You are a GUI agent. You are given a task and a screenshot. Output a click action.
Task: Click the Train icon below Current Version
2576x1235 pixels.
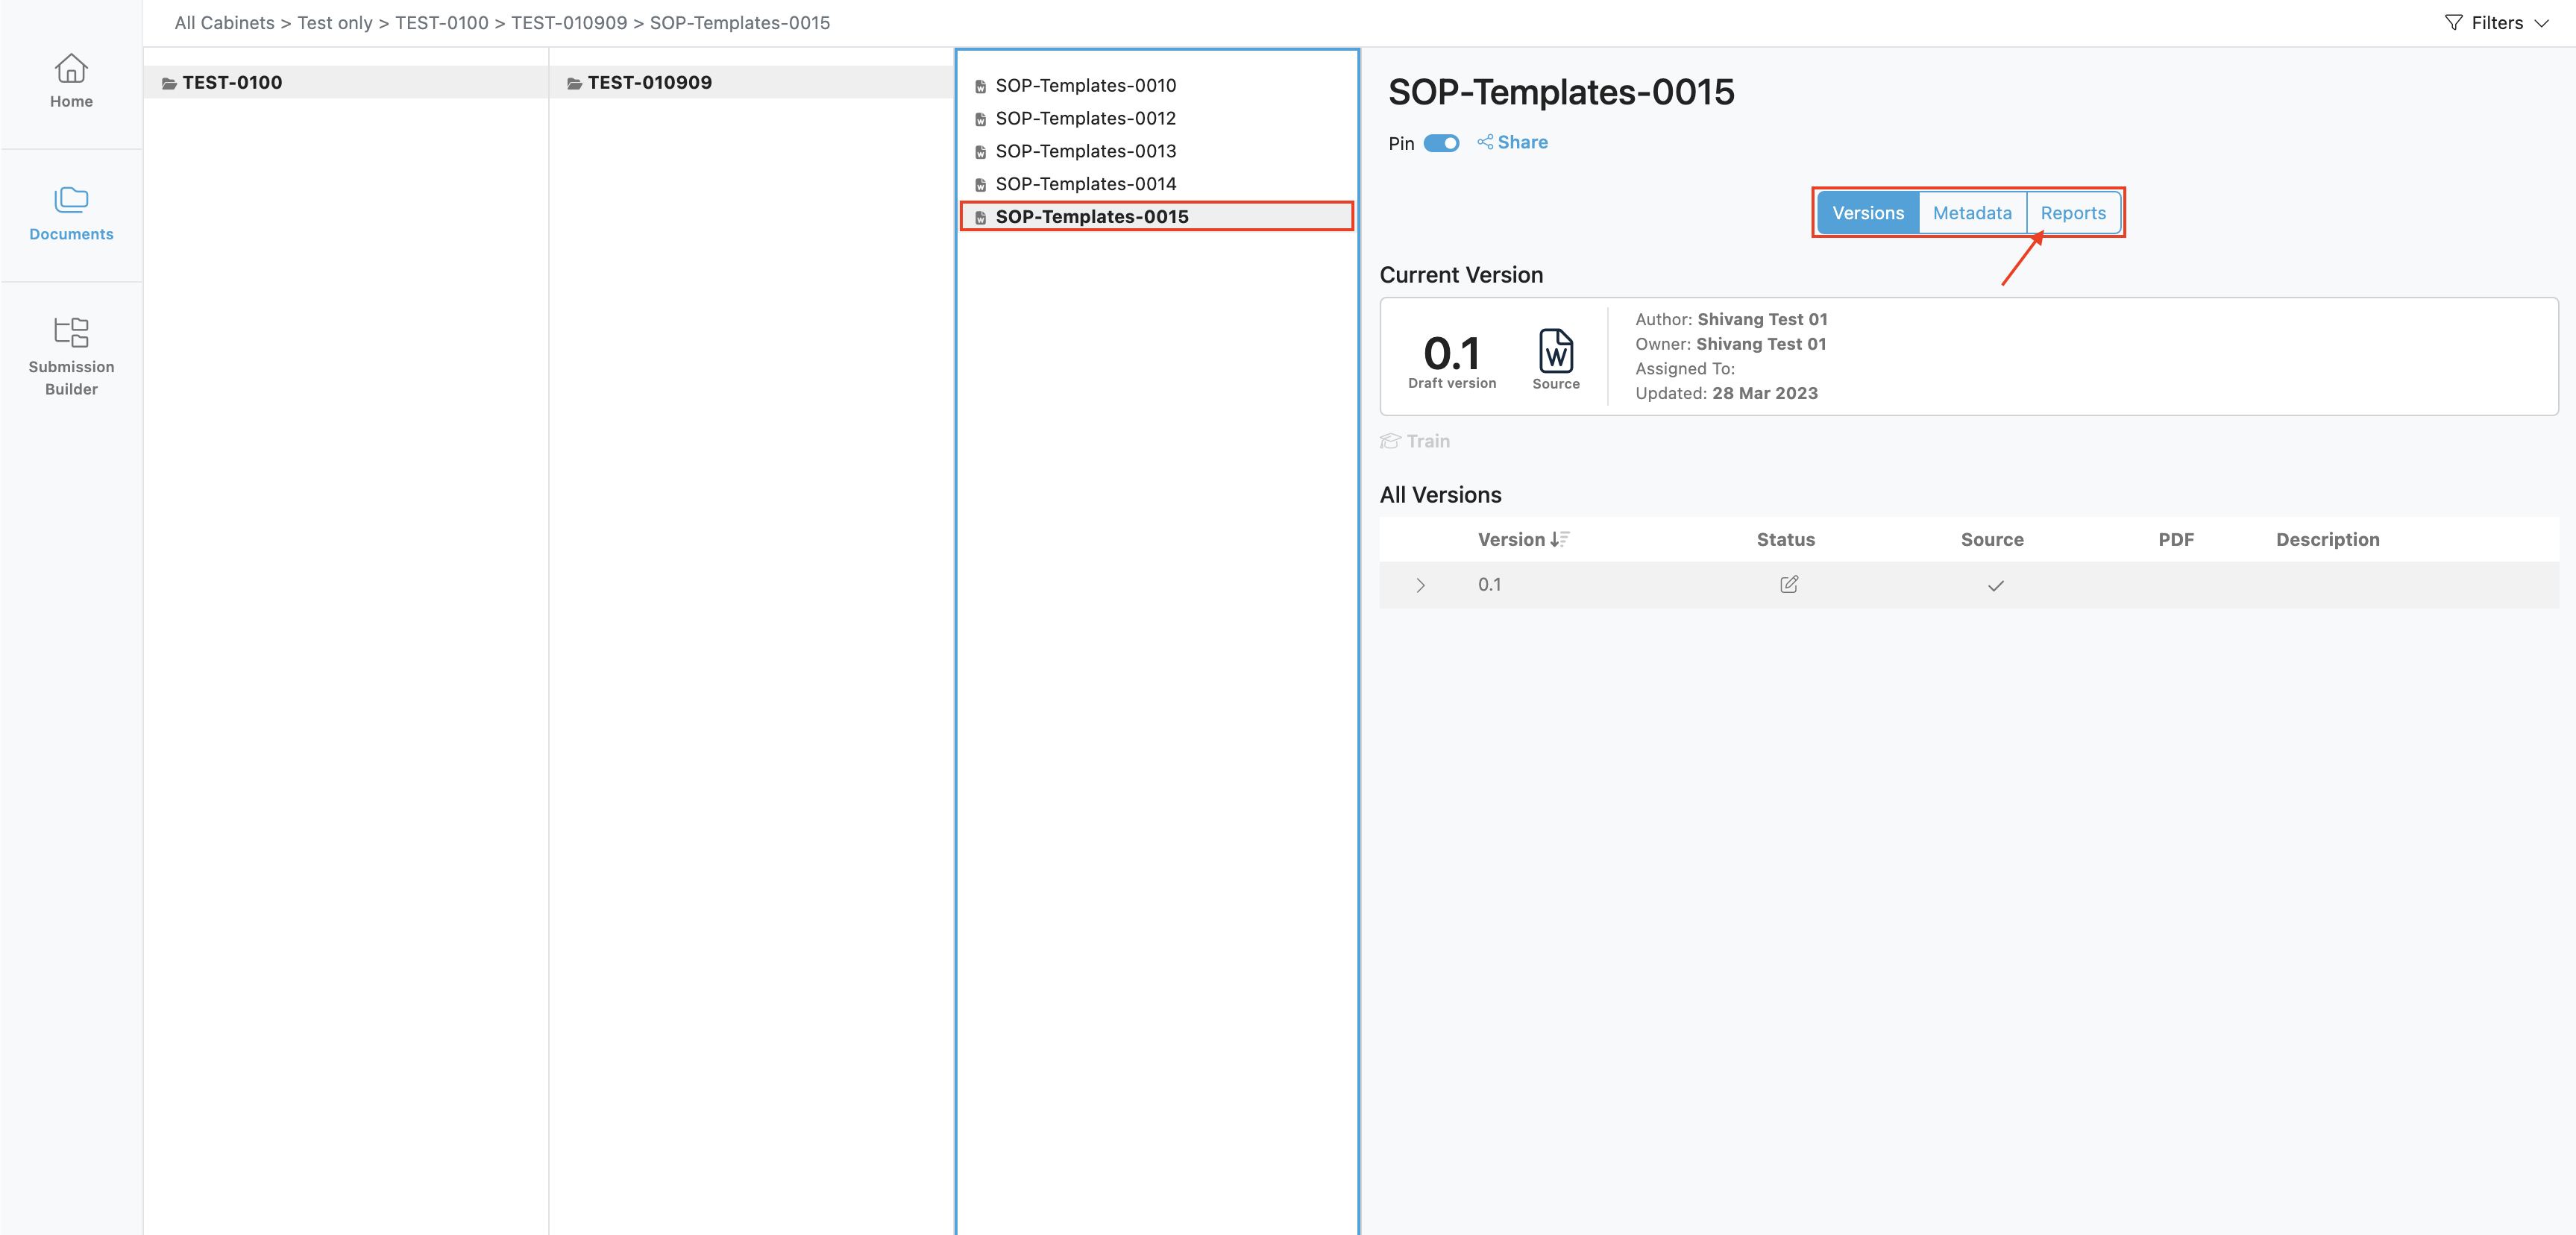[1390, 441]
